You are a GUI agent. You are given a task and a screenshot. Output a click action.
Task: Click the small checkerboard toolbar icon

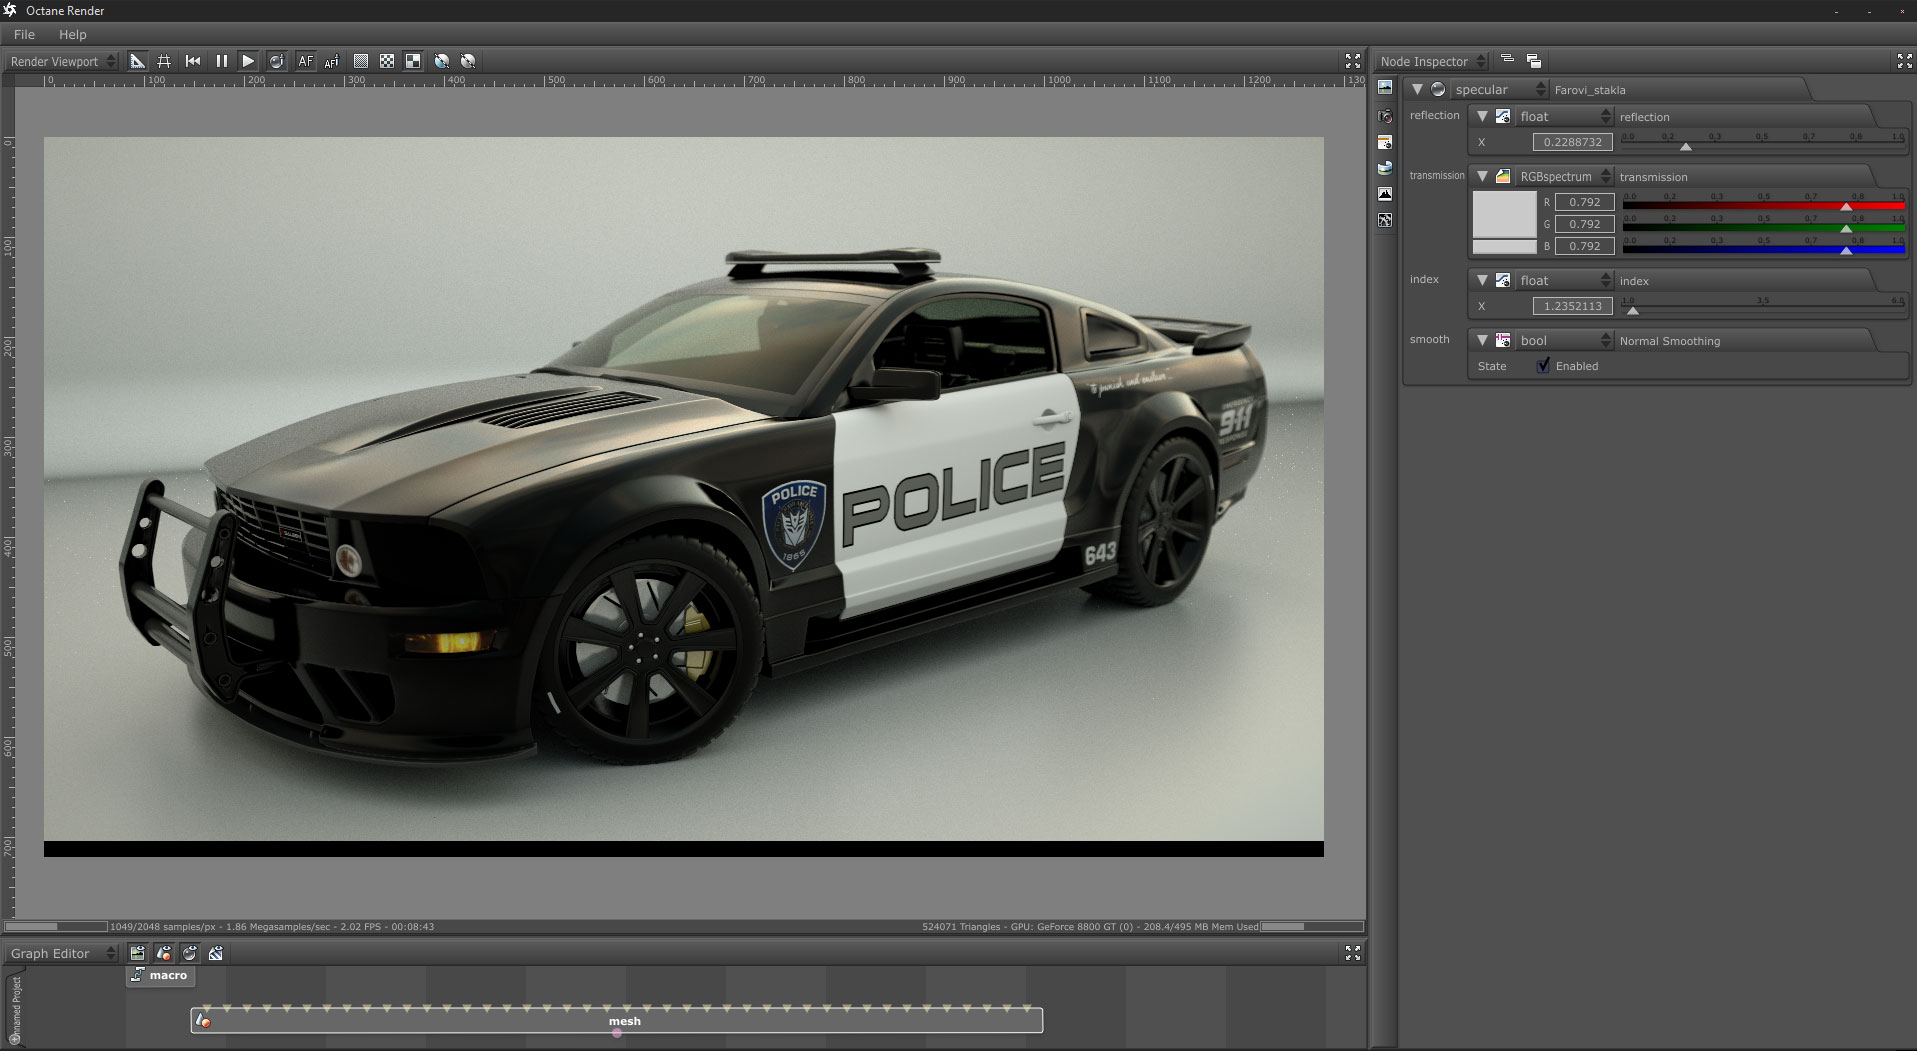click(x=387, y=61)
